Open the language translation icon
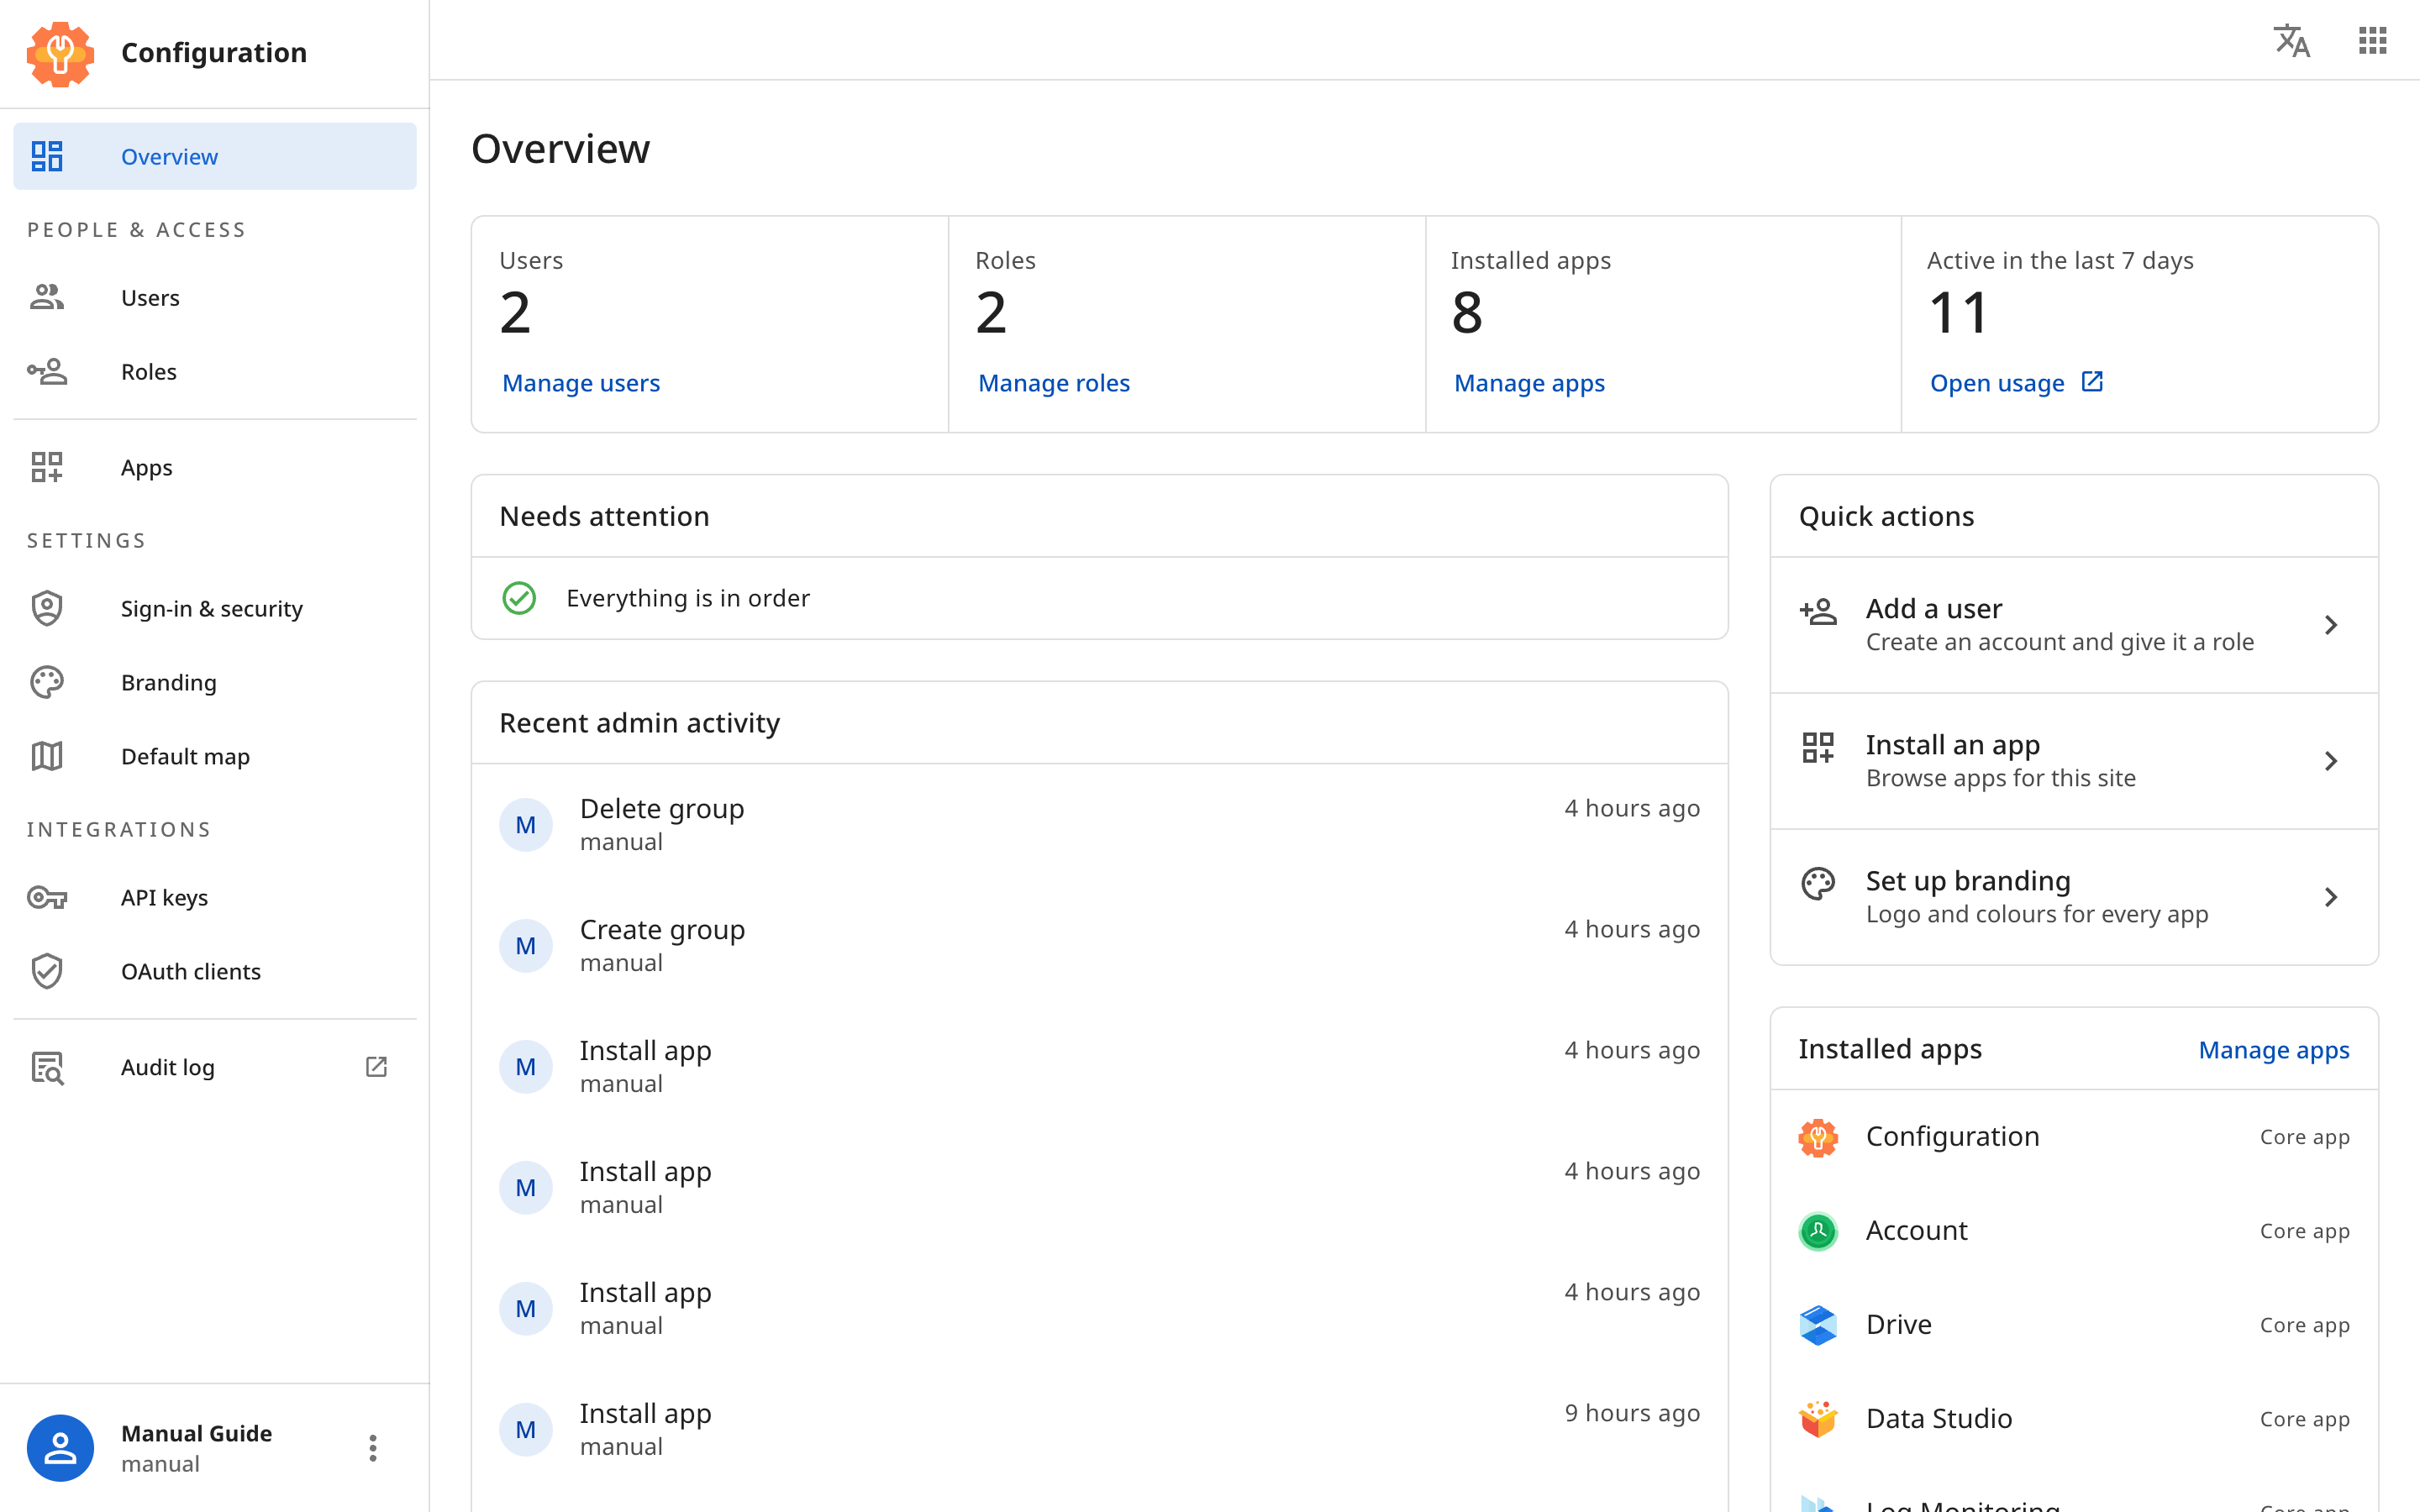 pos(2291,40)
